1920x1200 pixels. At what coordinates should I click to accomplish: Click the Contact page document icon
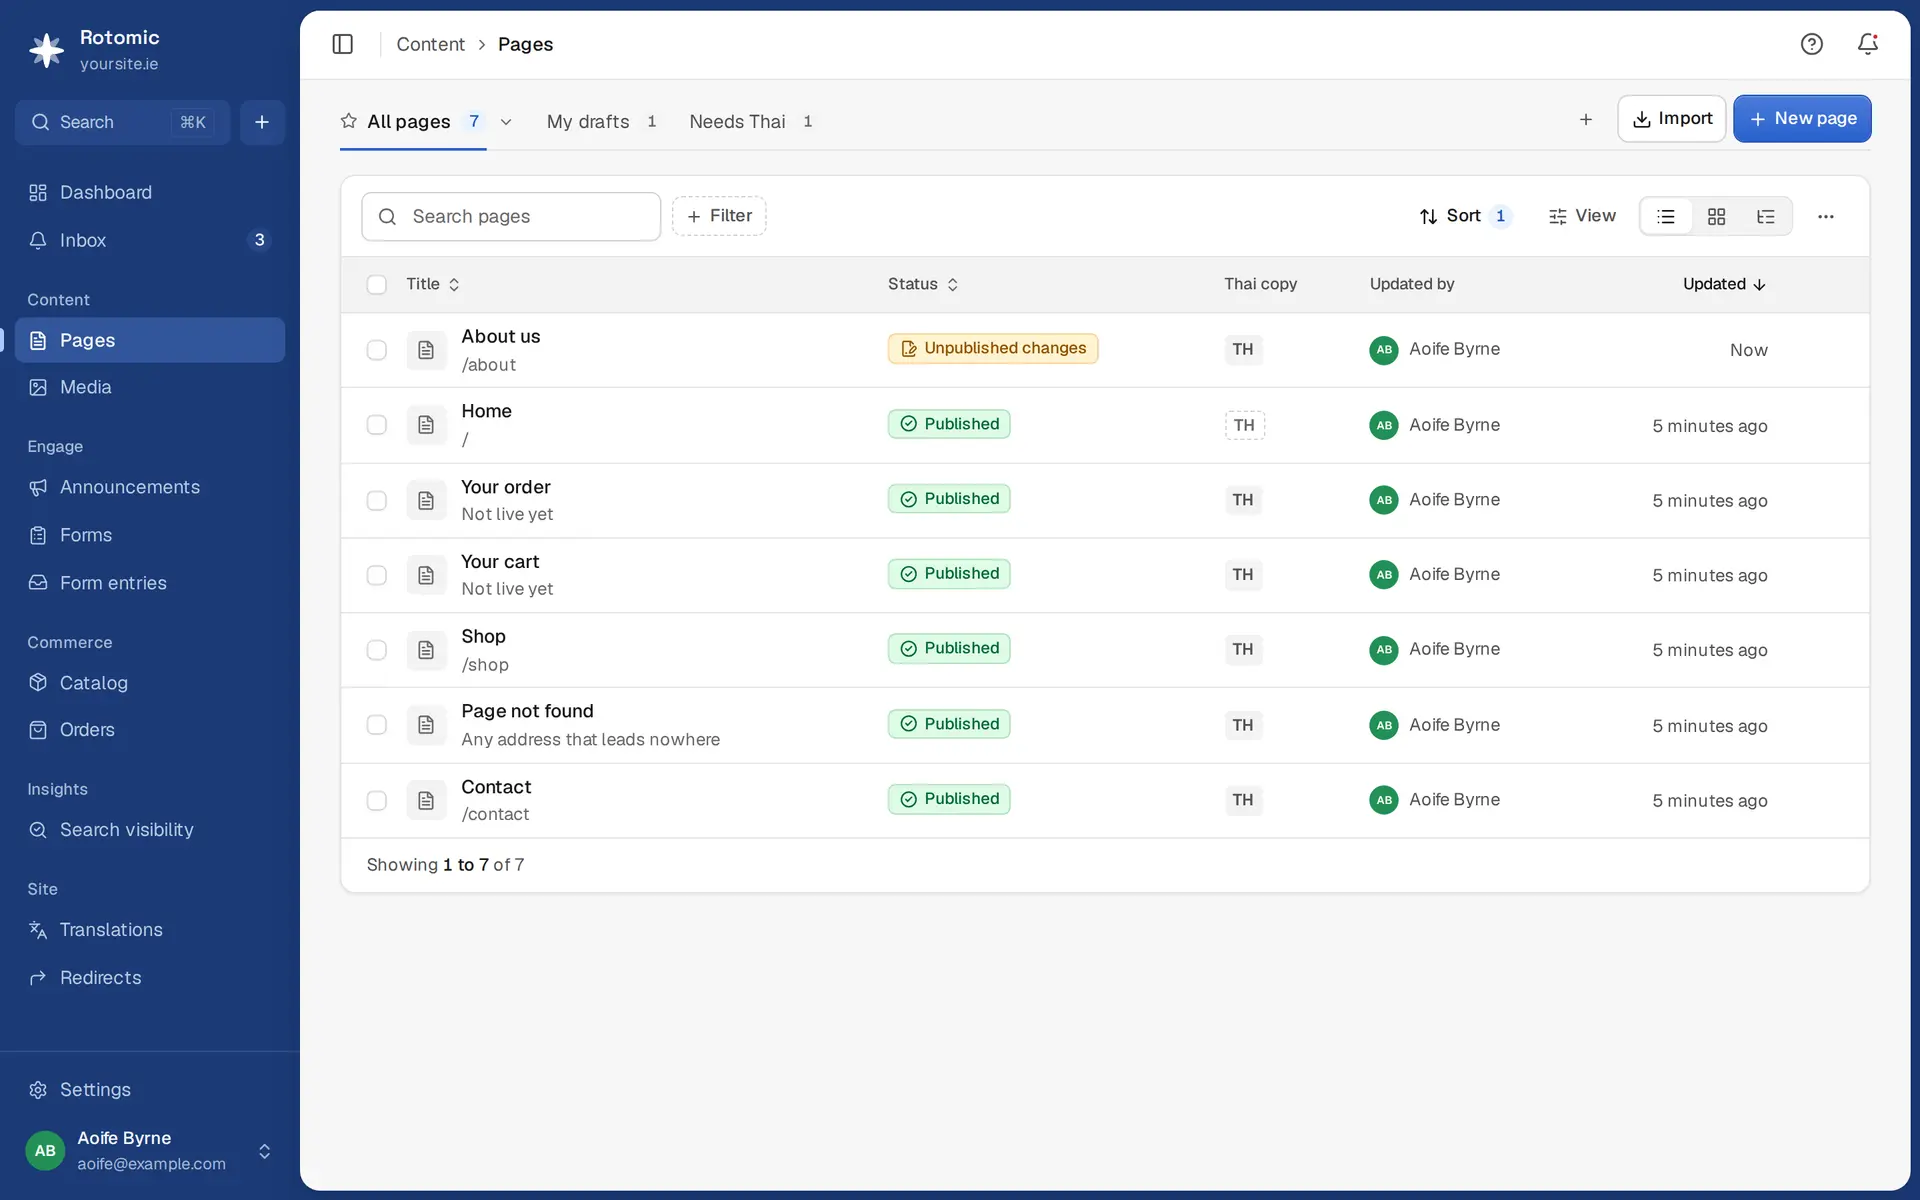point(426,800)
